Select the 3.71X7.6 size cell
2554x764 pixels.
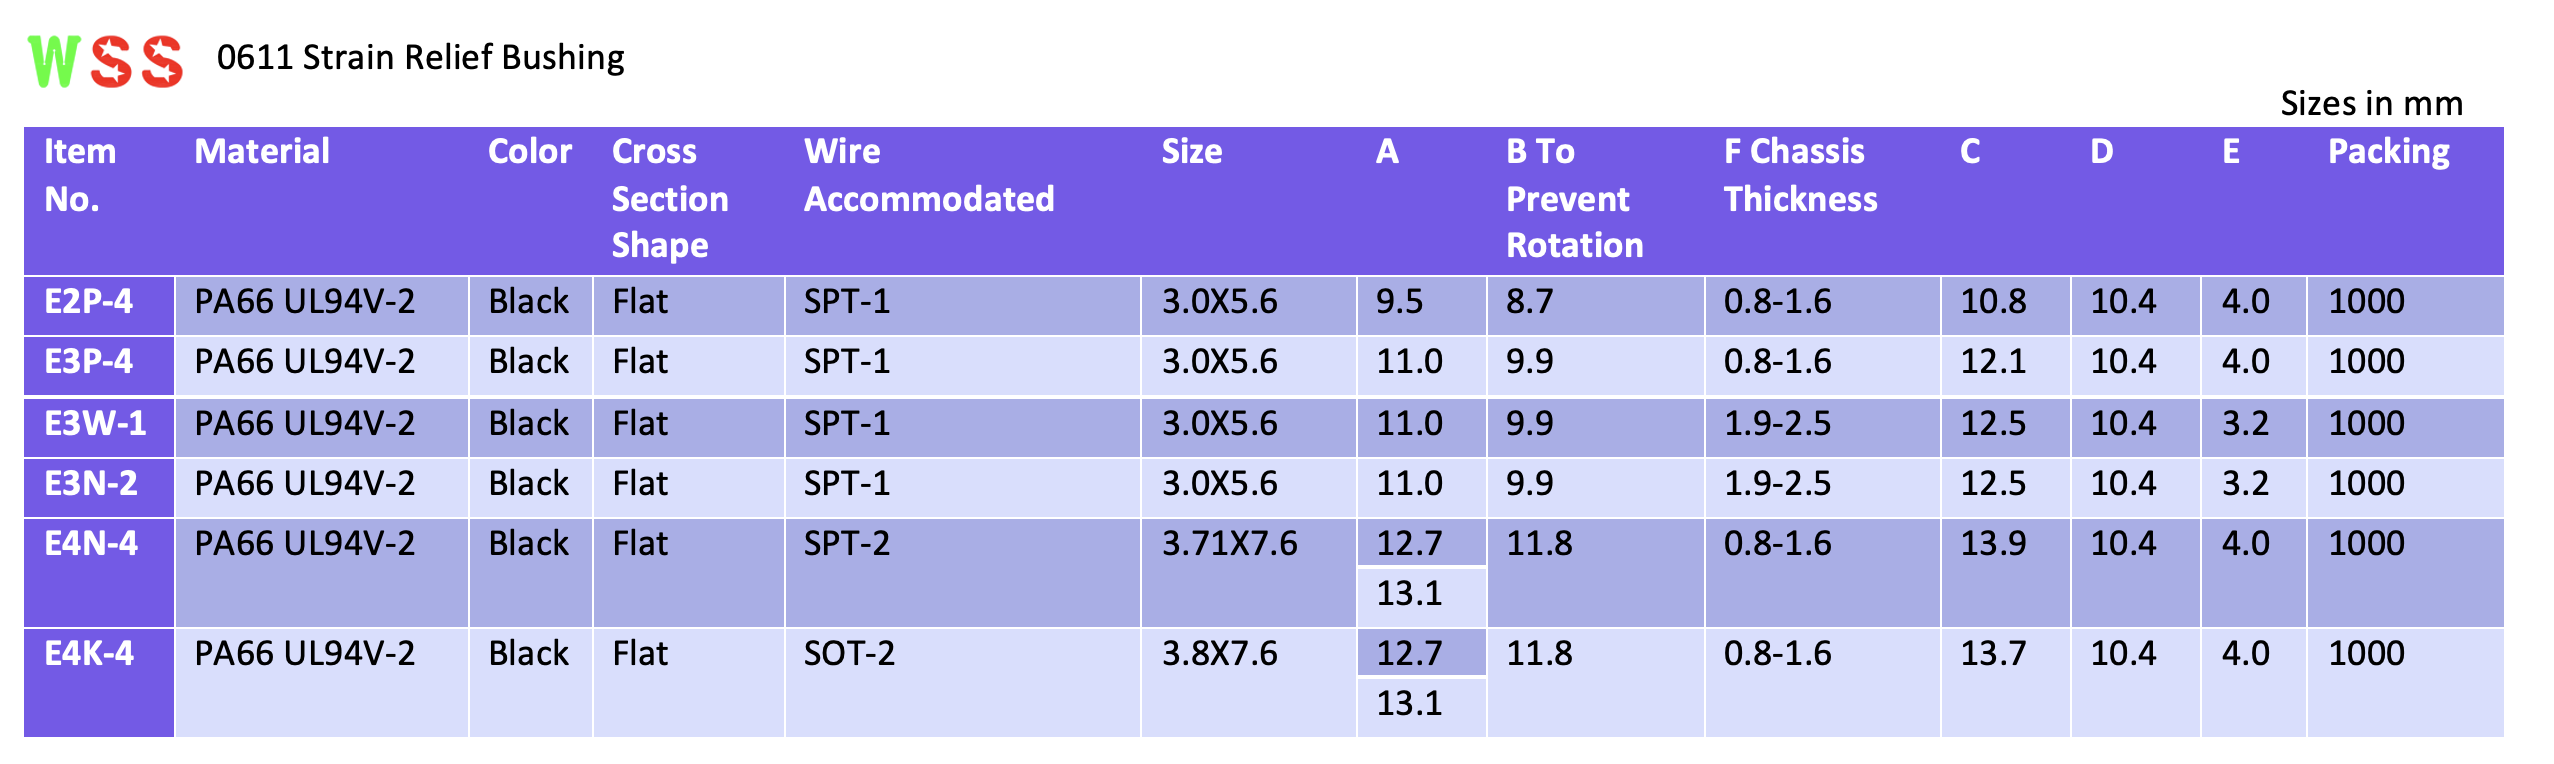pyautogui.click(x=1229, y=544)
